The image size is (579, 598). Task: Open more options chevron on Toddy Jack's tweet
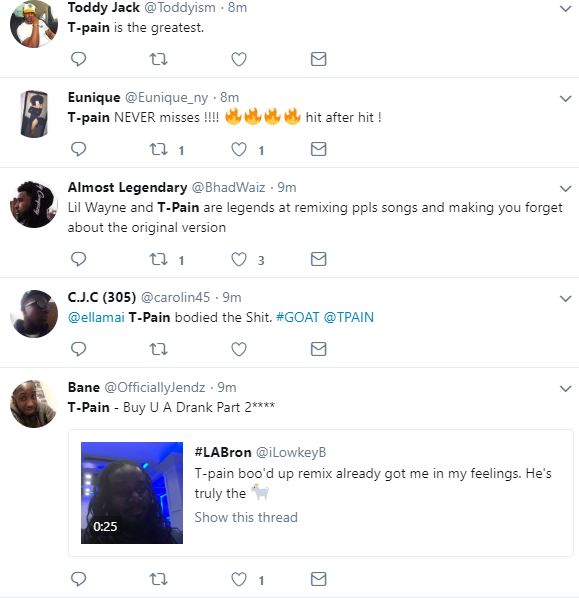pos(565,8)
